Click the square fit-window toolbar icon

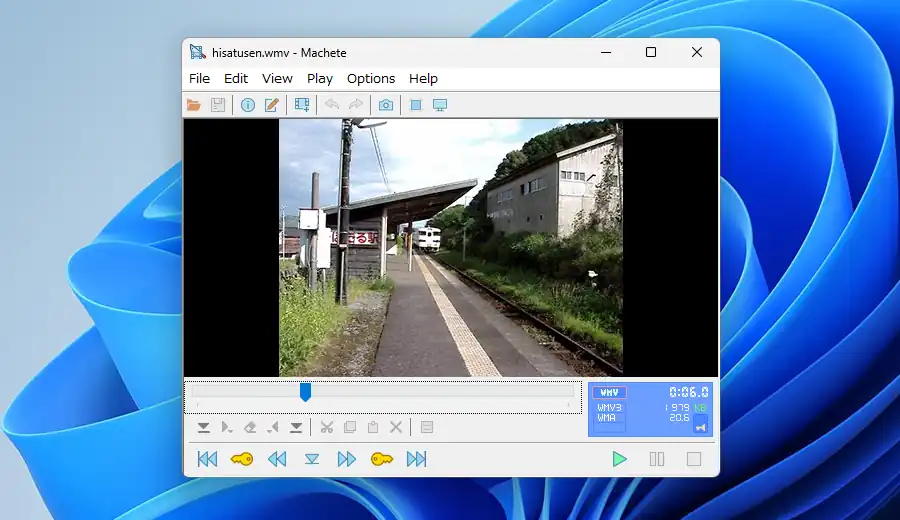point(415,105)
